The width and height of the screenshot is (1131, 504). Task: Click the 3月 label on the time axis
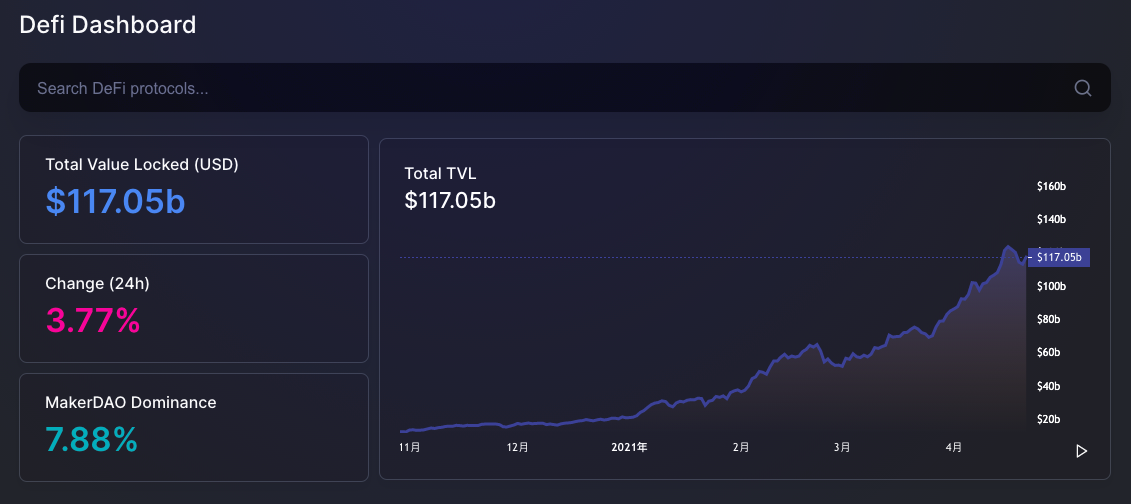pyautogui.click(x=842, y=448)
